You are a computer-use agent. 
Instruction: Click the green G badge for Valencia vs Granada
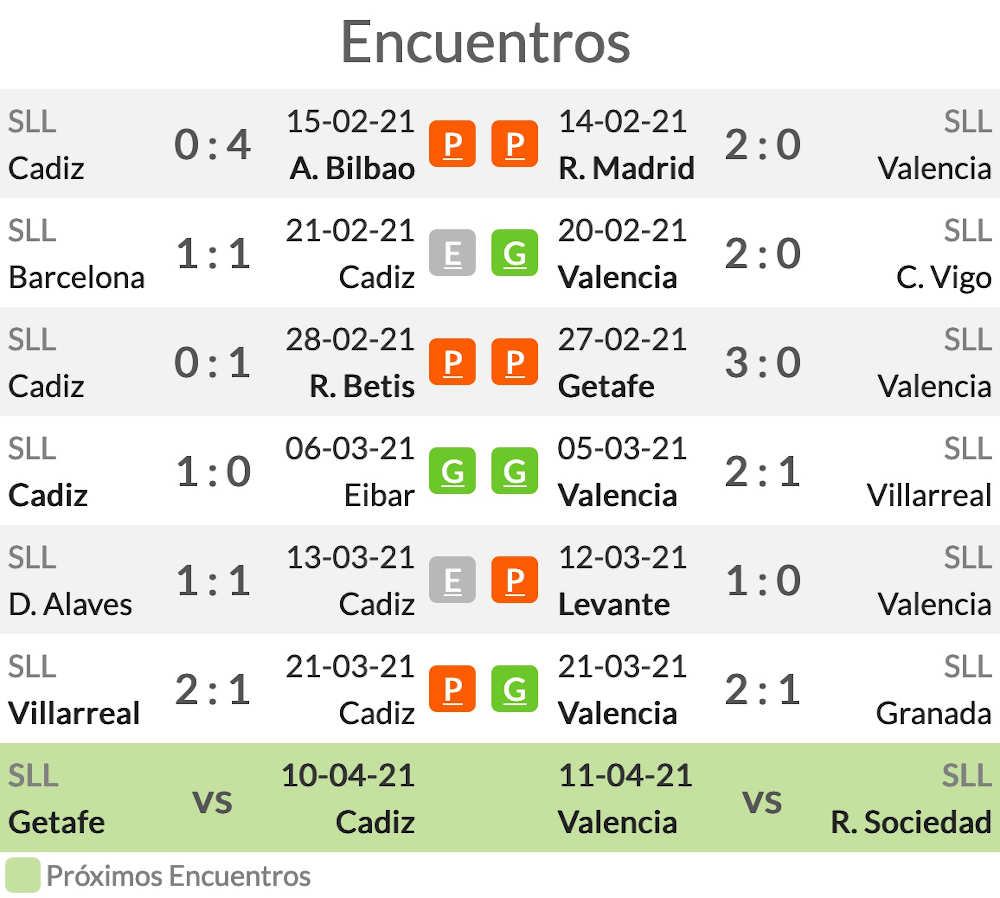pyautogui.click(x=515, y=689)
